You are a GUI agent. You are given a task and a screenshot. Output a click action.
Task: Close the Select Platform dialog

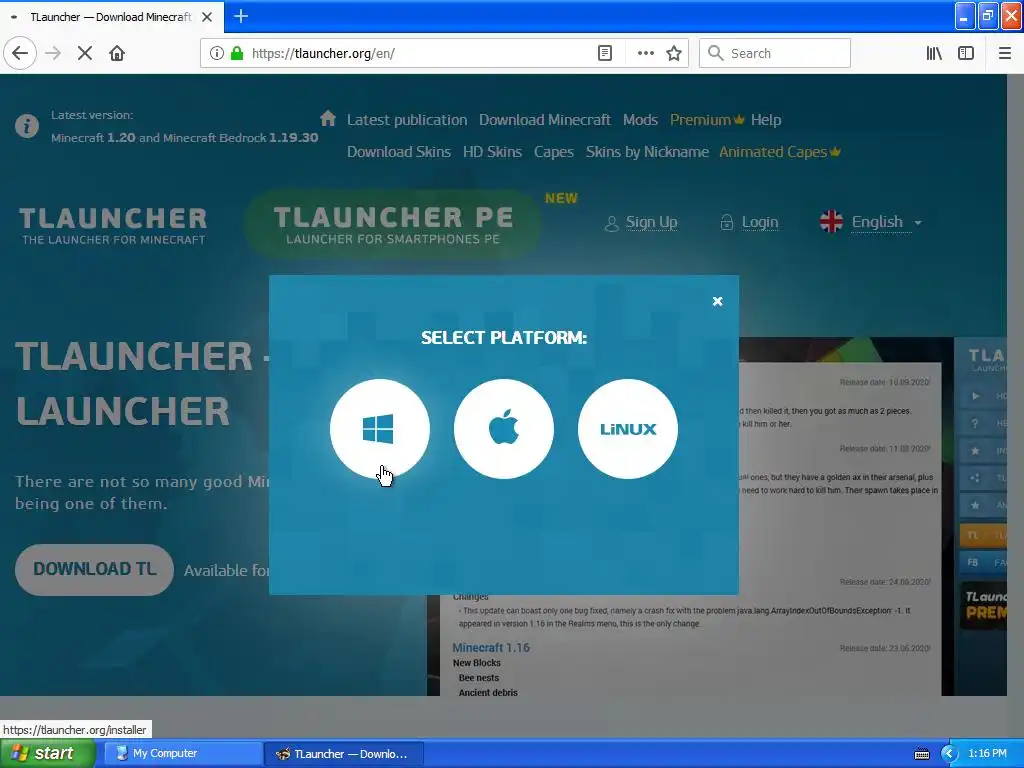[x=717, y=301]
